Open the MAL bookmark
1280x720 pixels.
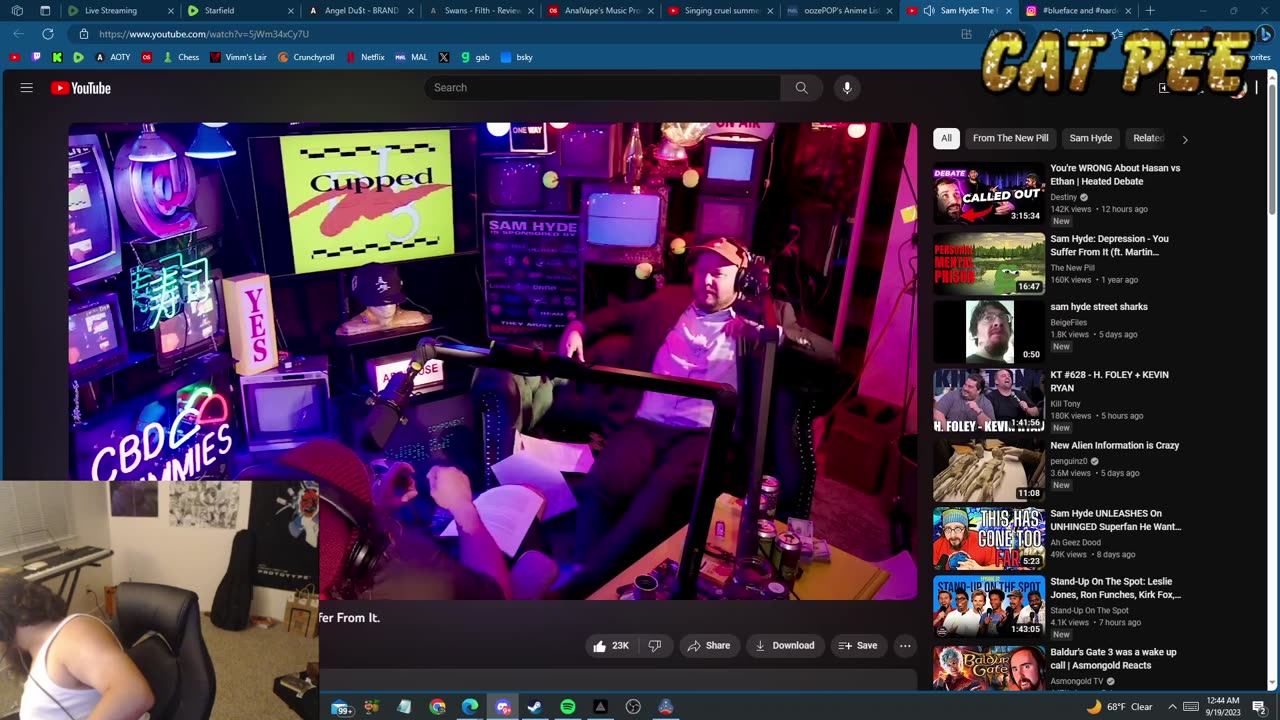tap(411, 57)
